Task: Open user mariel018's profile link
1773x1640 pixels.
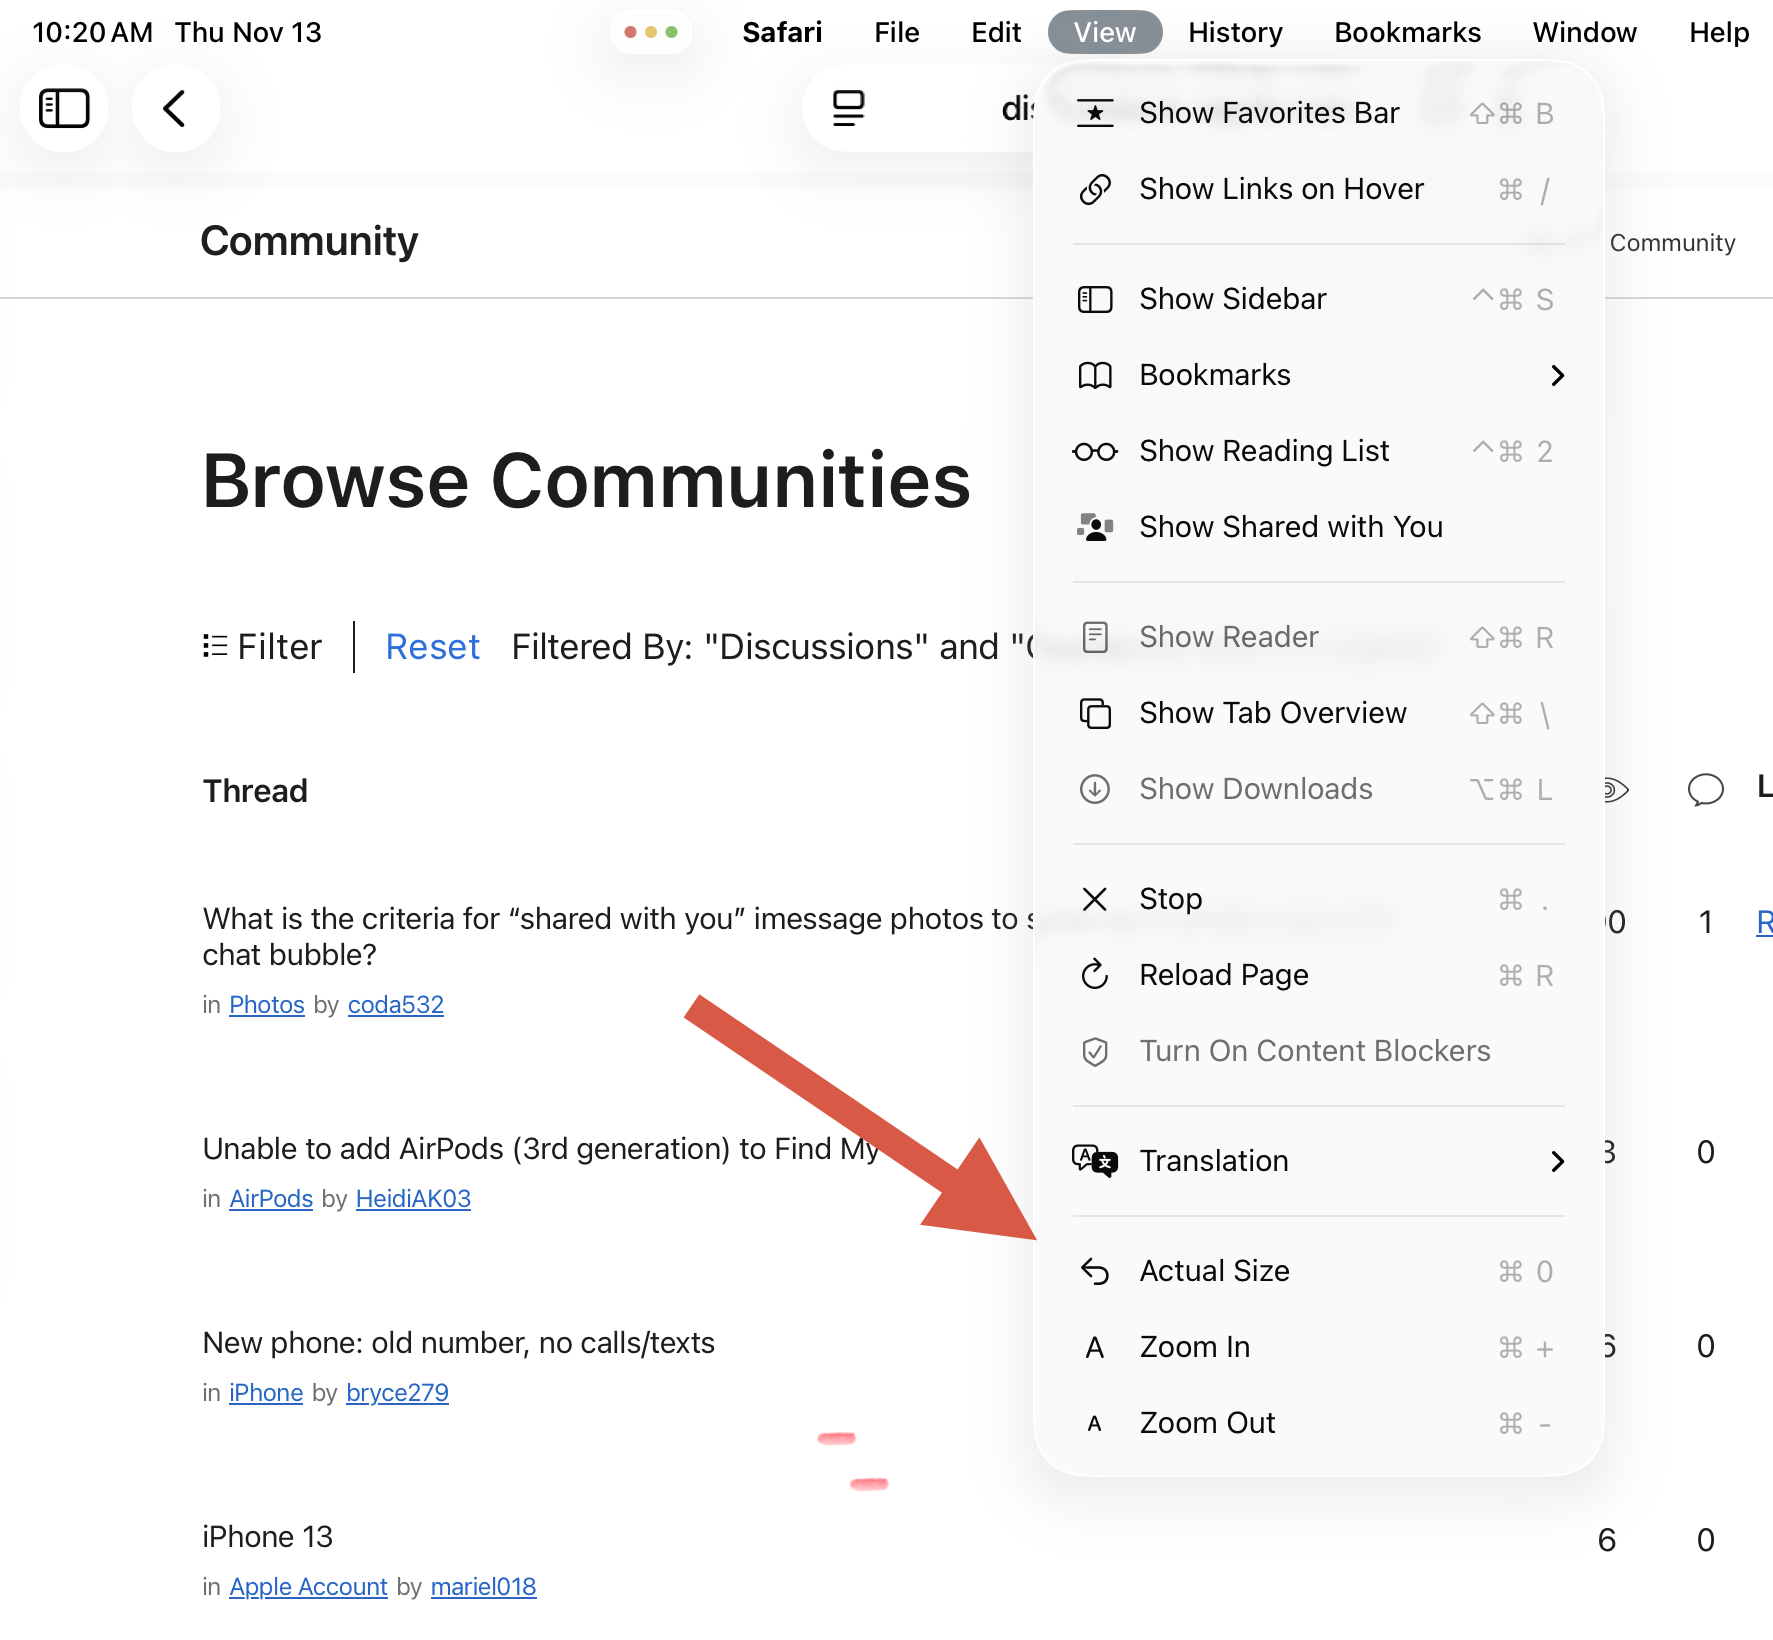Action: (x=483, y=1587)
